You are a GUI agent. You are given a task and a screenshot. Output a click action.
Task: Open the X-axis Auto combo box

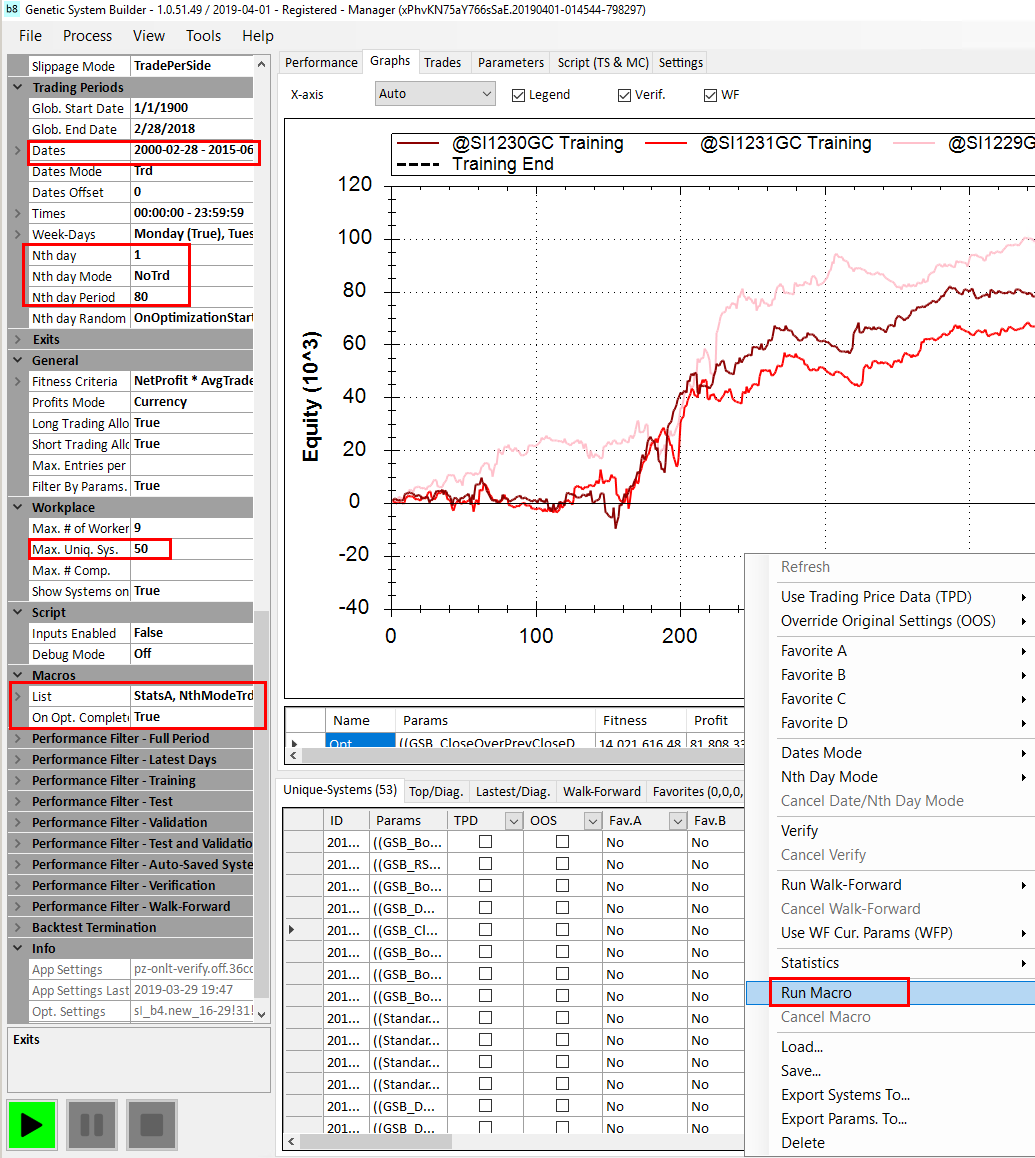[435, 94]
